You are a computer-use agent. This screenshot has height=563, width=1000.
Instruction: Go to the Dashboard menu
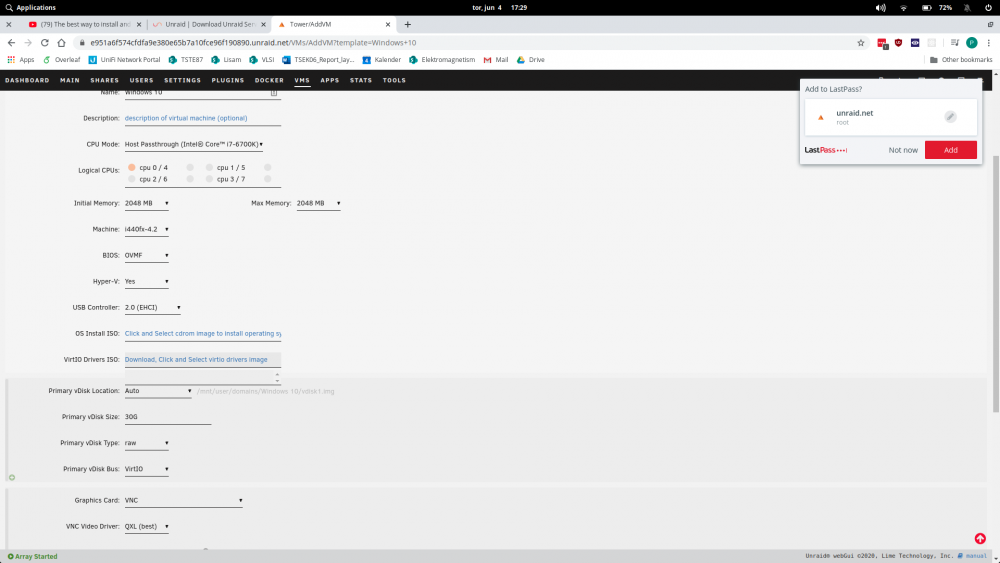[x=27, y=80]
